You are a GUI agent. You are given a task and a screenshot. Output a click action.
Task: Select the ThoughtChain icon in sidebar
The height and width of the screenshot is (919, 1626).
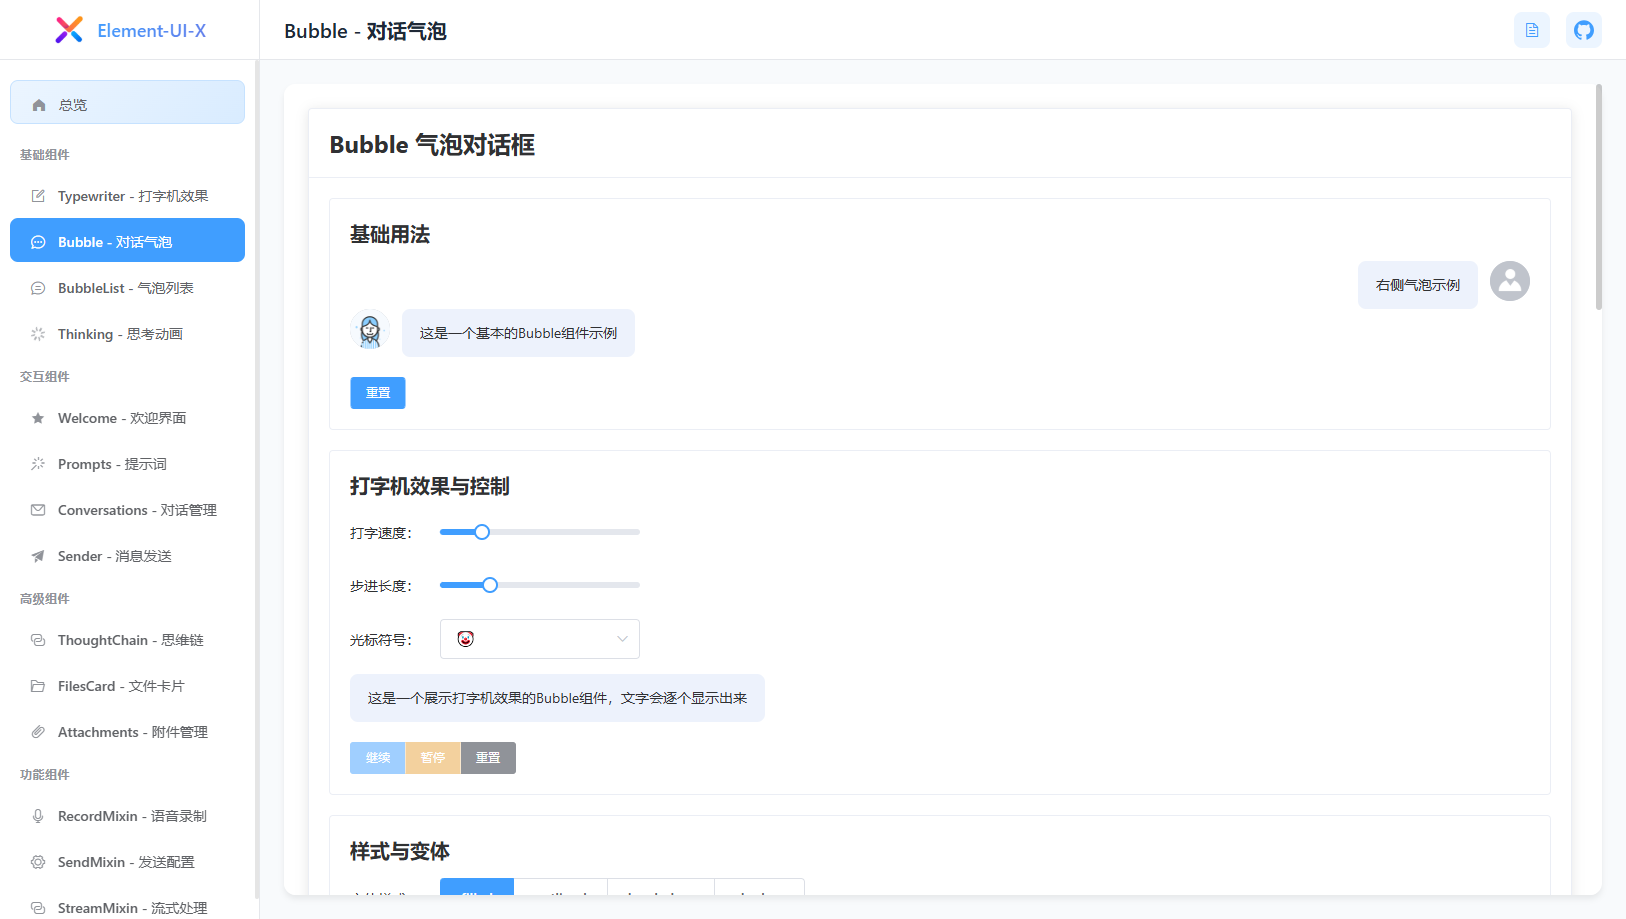pyautogui.click(x=37, y=640)
